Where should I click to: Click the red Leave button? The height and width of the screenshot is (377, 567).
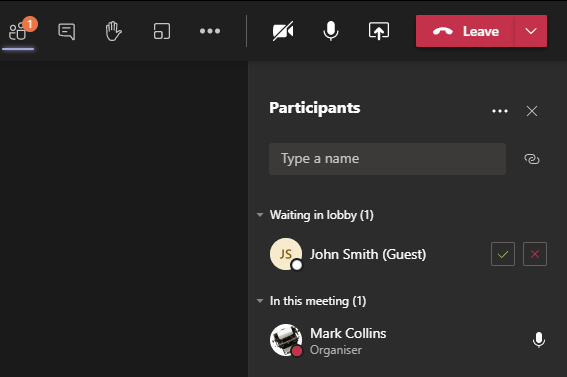(465, 31)
